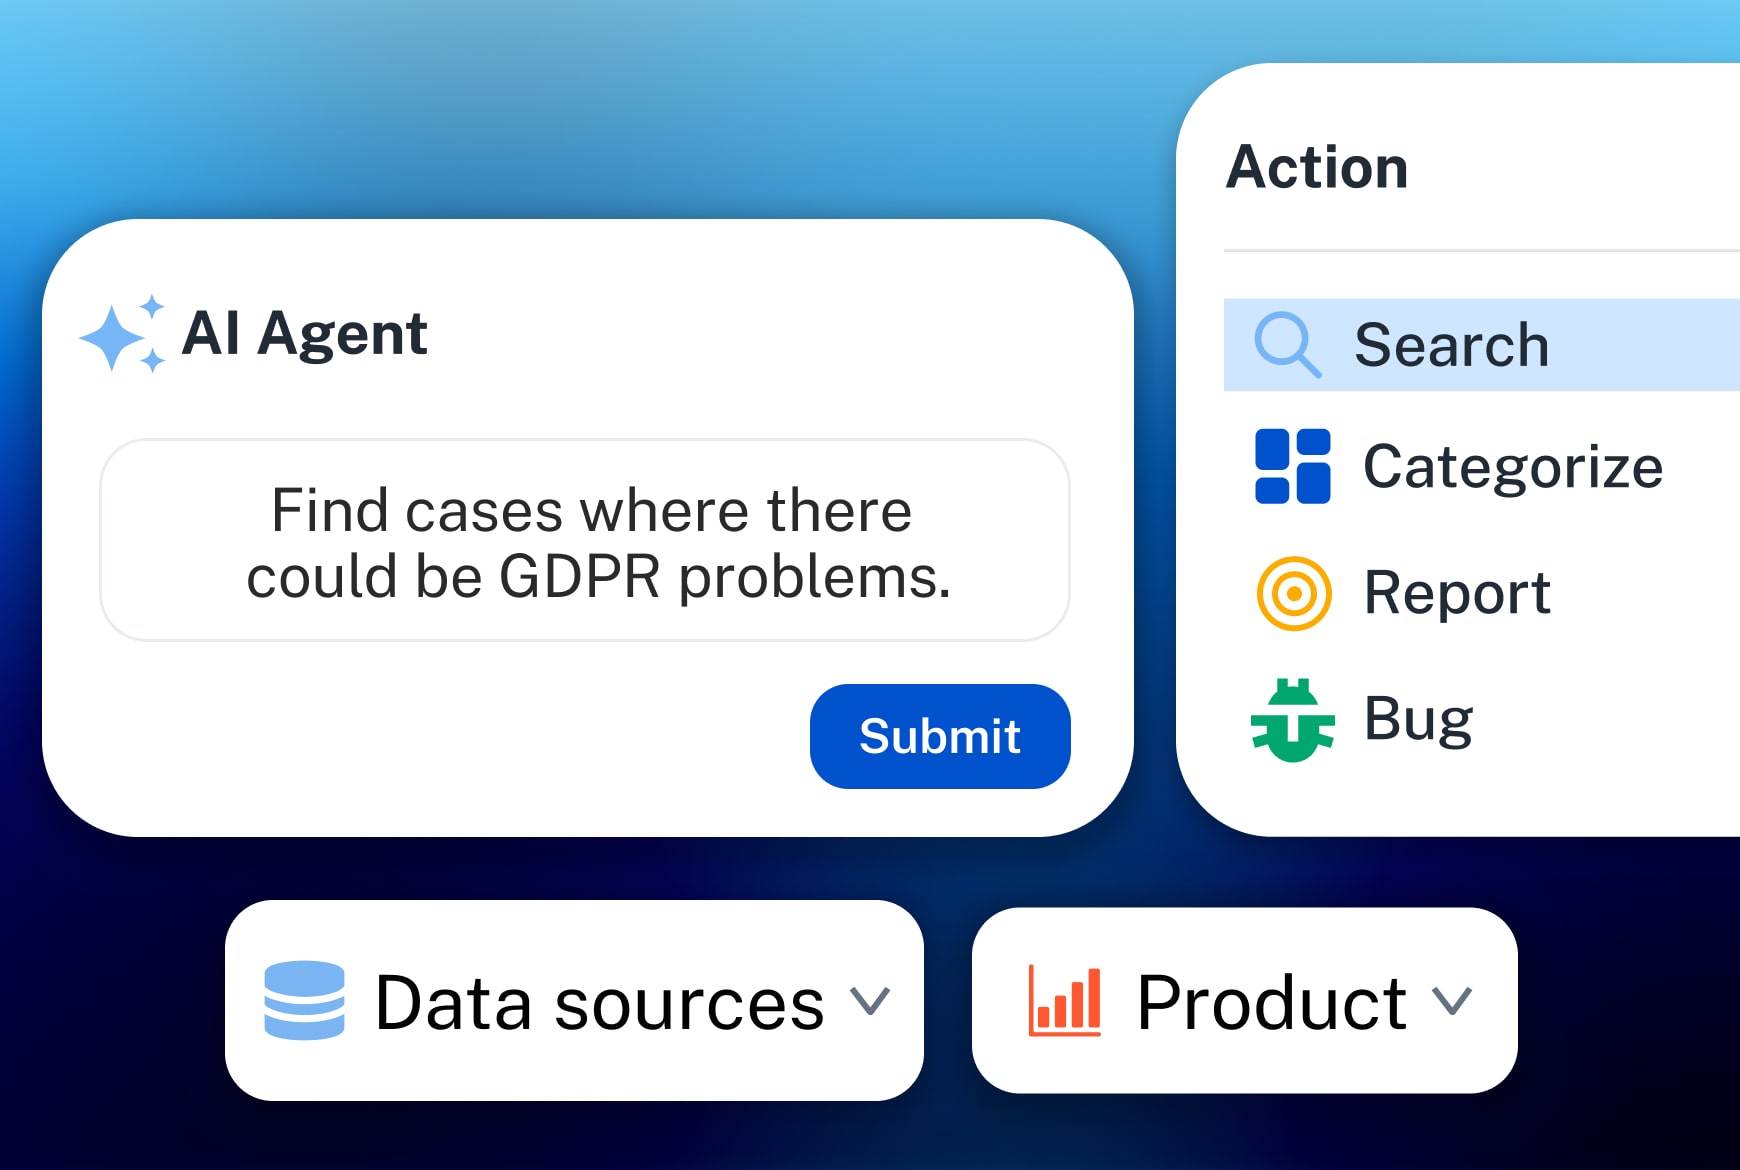This screenshot has height=1170, width=1740.
Task: Click the AI Agent title text
Action: click(x=305, y=333)
